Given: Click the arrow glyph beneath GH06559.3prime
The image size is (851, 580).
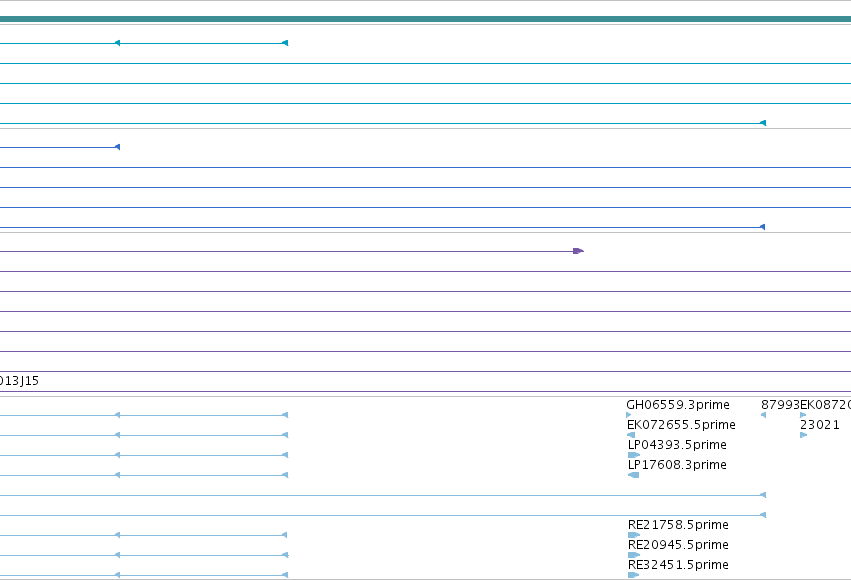Looking at the screenshot, I should 628,415.
